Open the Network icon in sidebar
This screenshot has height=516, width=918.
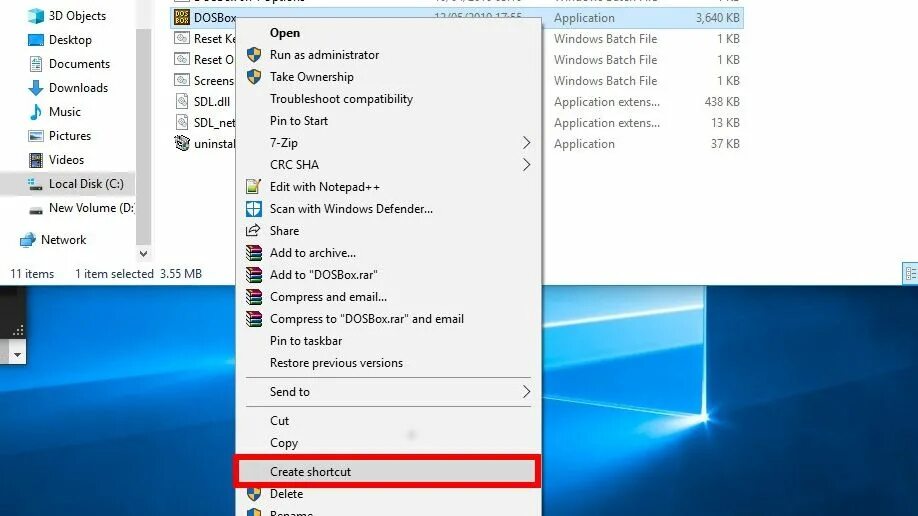[x=28, y=240]
